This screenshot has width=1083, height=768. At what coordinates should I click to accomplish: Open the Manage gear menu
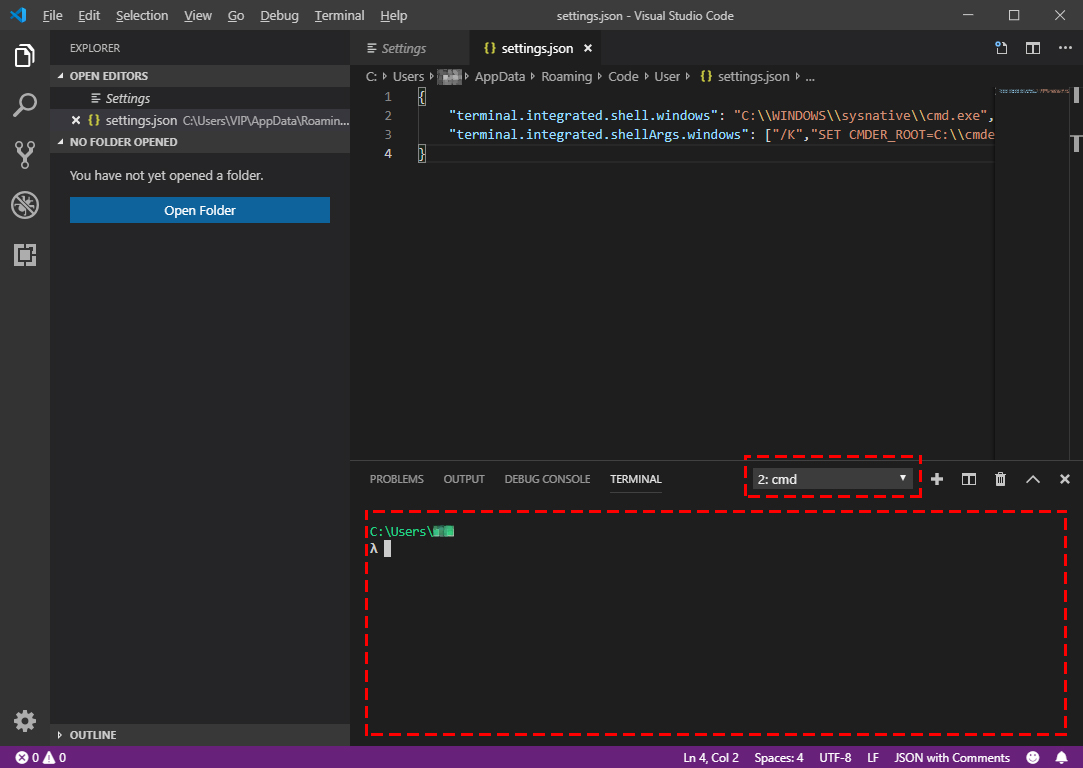25,720
